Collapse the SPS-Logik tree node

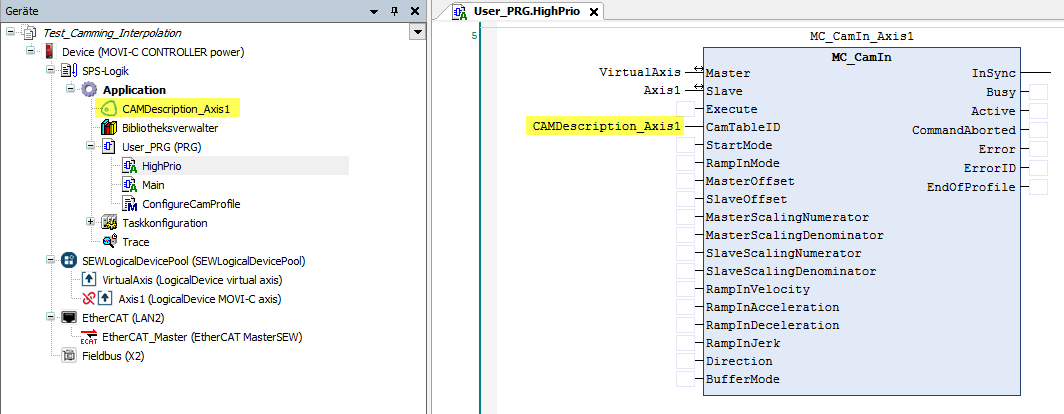50,71
